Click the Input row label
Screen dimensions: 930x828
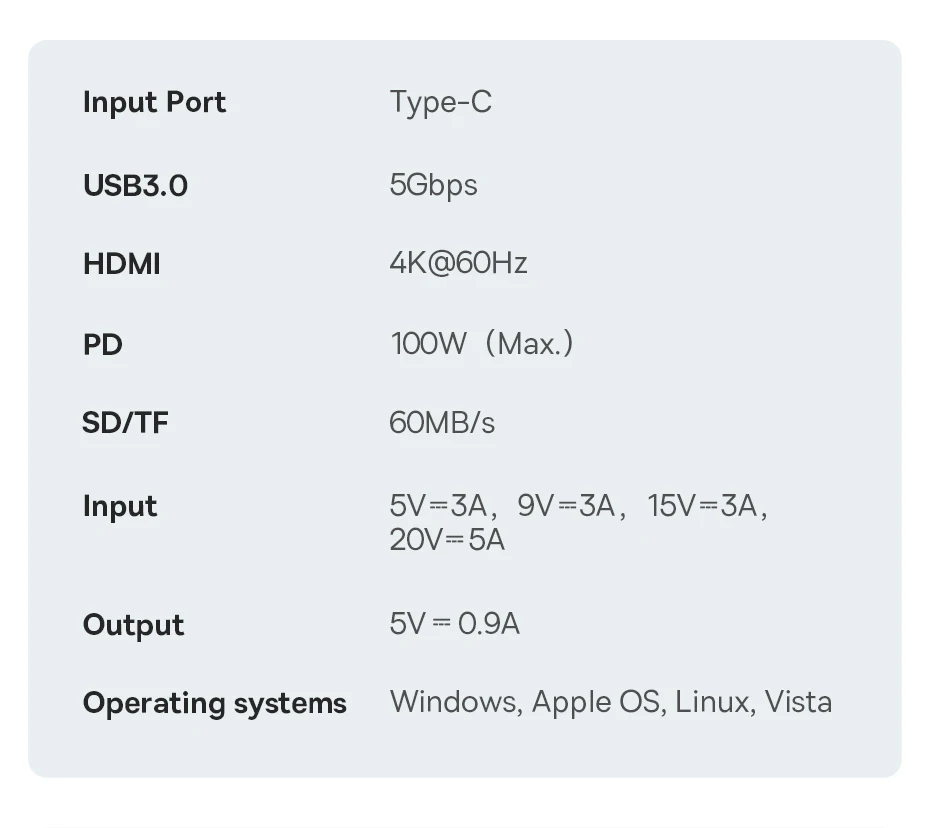[120, 506]
